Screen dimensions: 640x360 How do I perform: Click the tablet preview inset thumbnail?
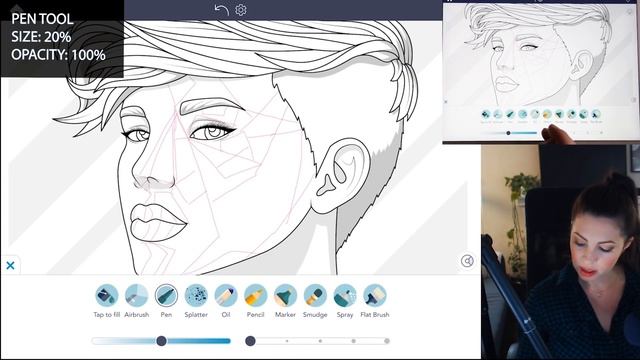pos(540,72)
